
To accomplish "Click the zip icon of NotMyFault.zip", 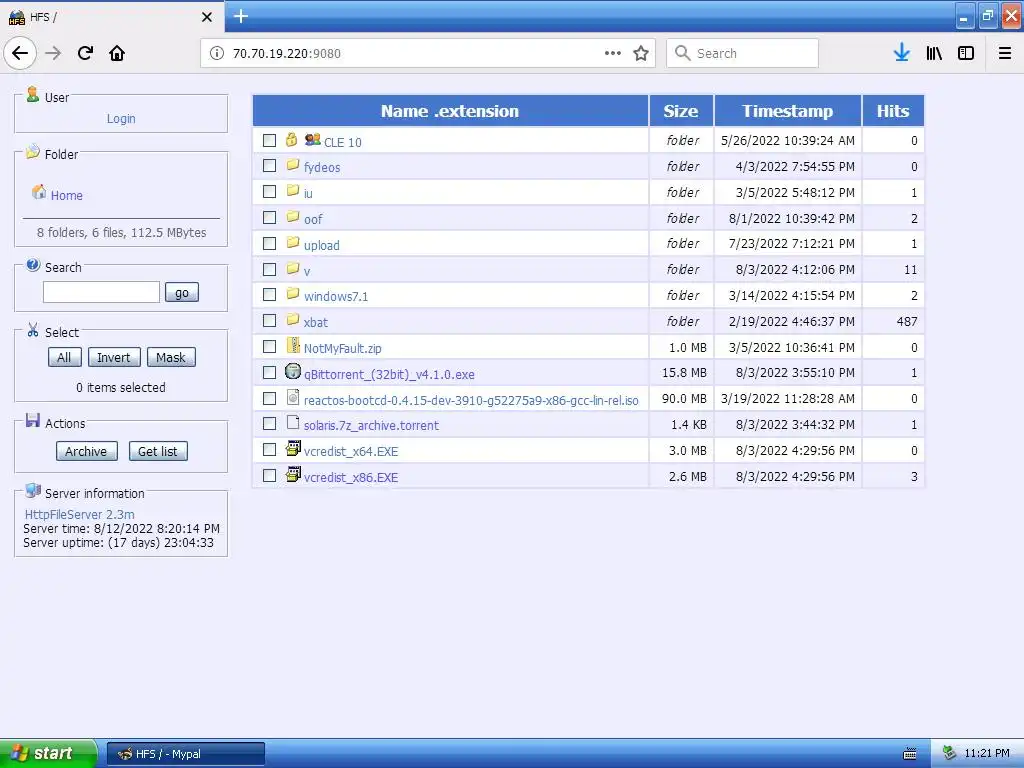I will coord(293,345).
